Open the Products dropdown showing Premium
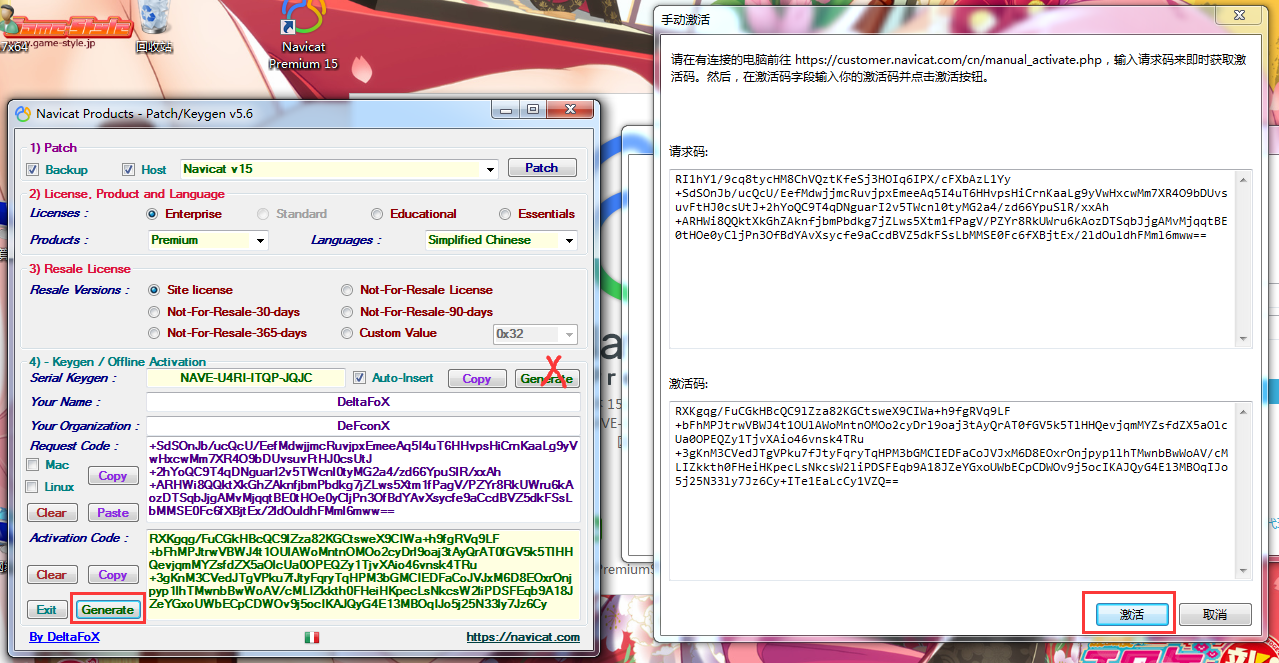Image resolution: width=1279 pixels, height=663 pixels. 260,240
